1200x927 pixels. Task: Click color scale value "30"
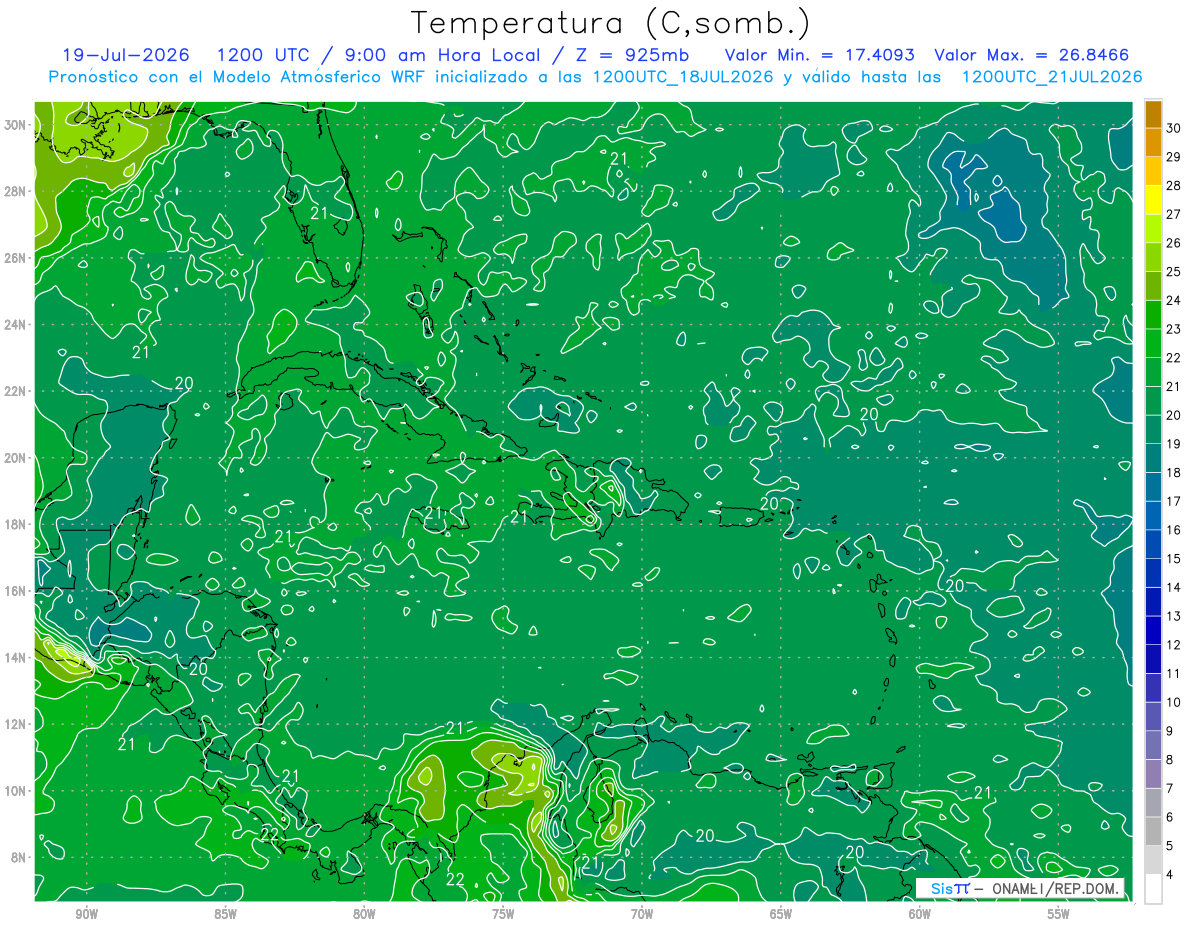(1174, 128)
